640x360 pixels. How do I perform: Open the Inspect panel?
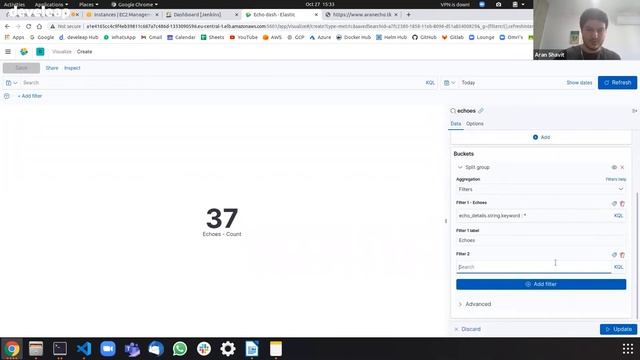[x=72, y=68]
